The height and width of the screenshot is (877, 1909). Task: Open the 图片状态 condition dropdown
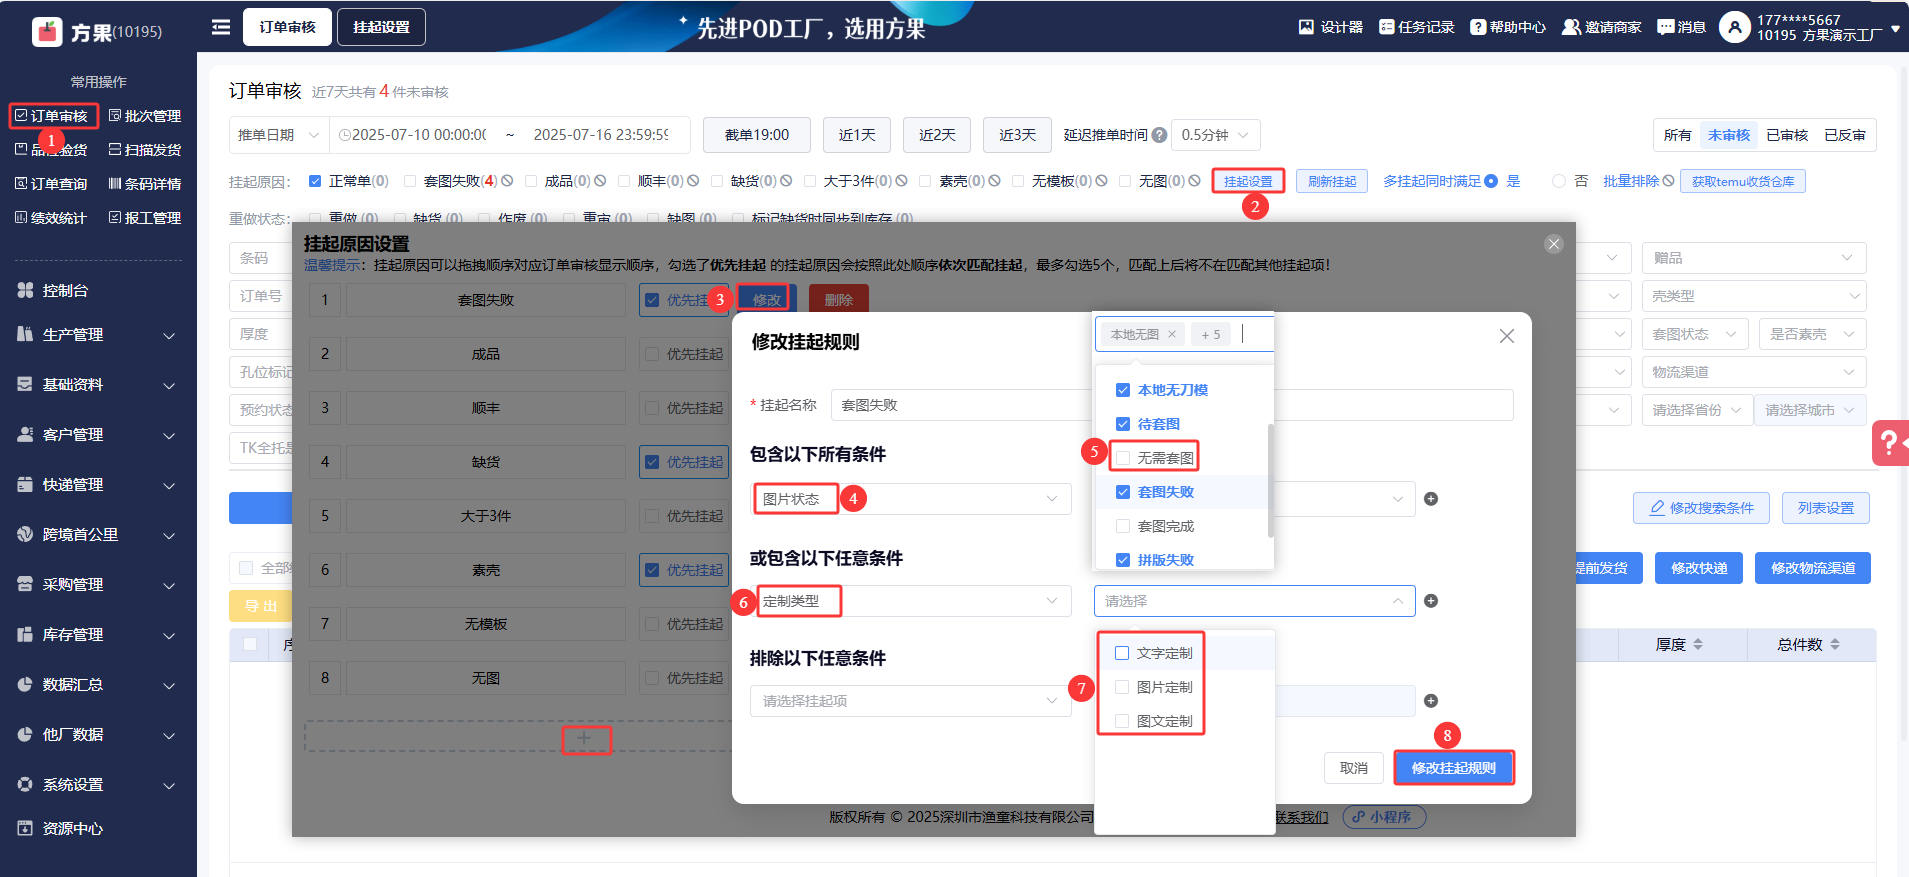click(x=911, y=499)
